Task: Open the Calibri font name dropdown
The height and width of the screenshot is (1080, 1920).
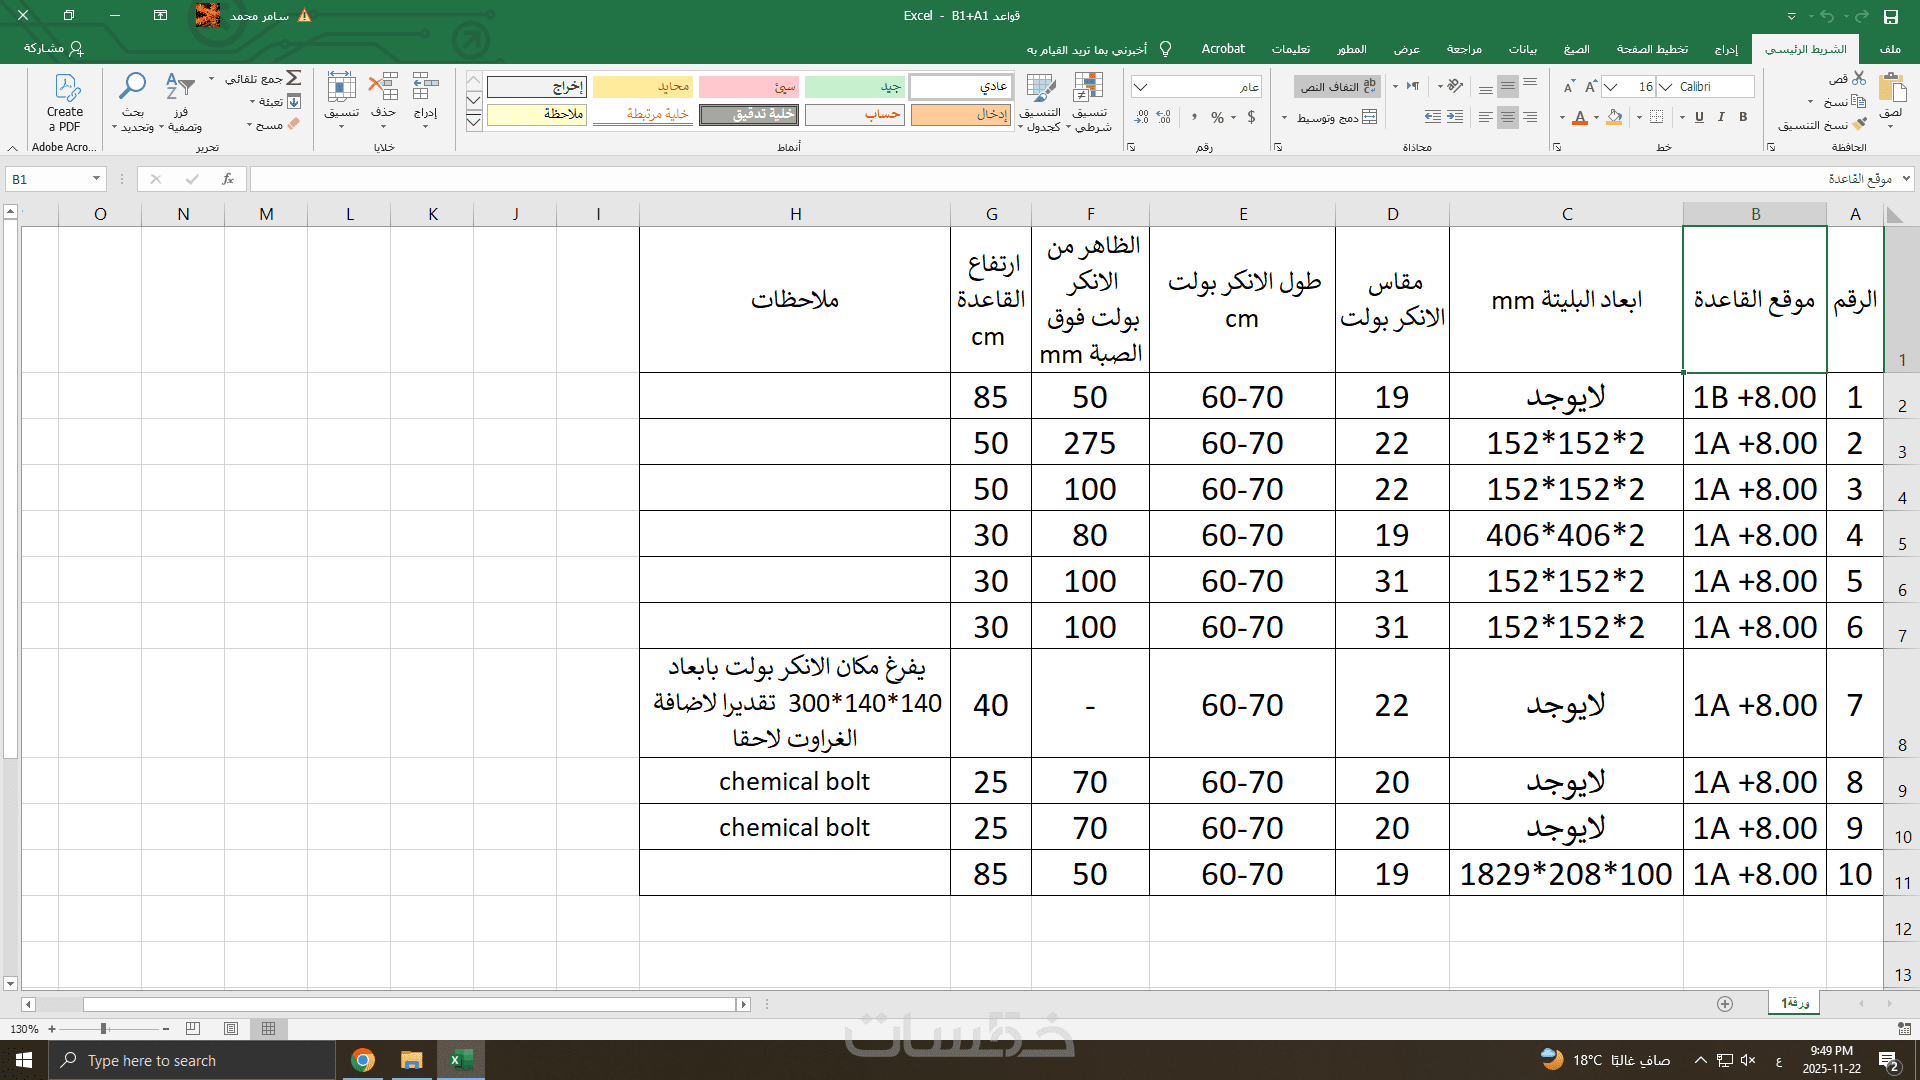Action: click(1666, 87)
